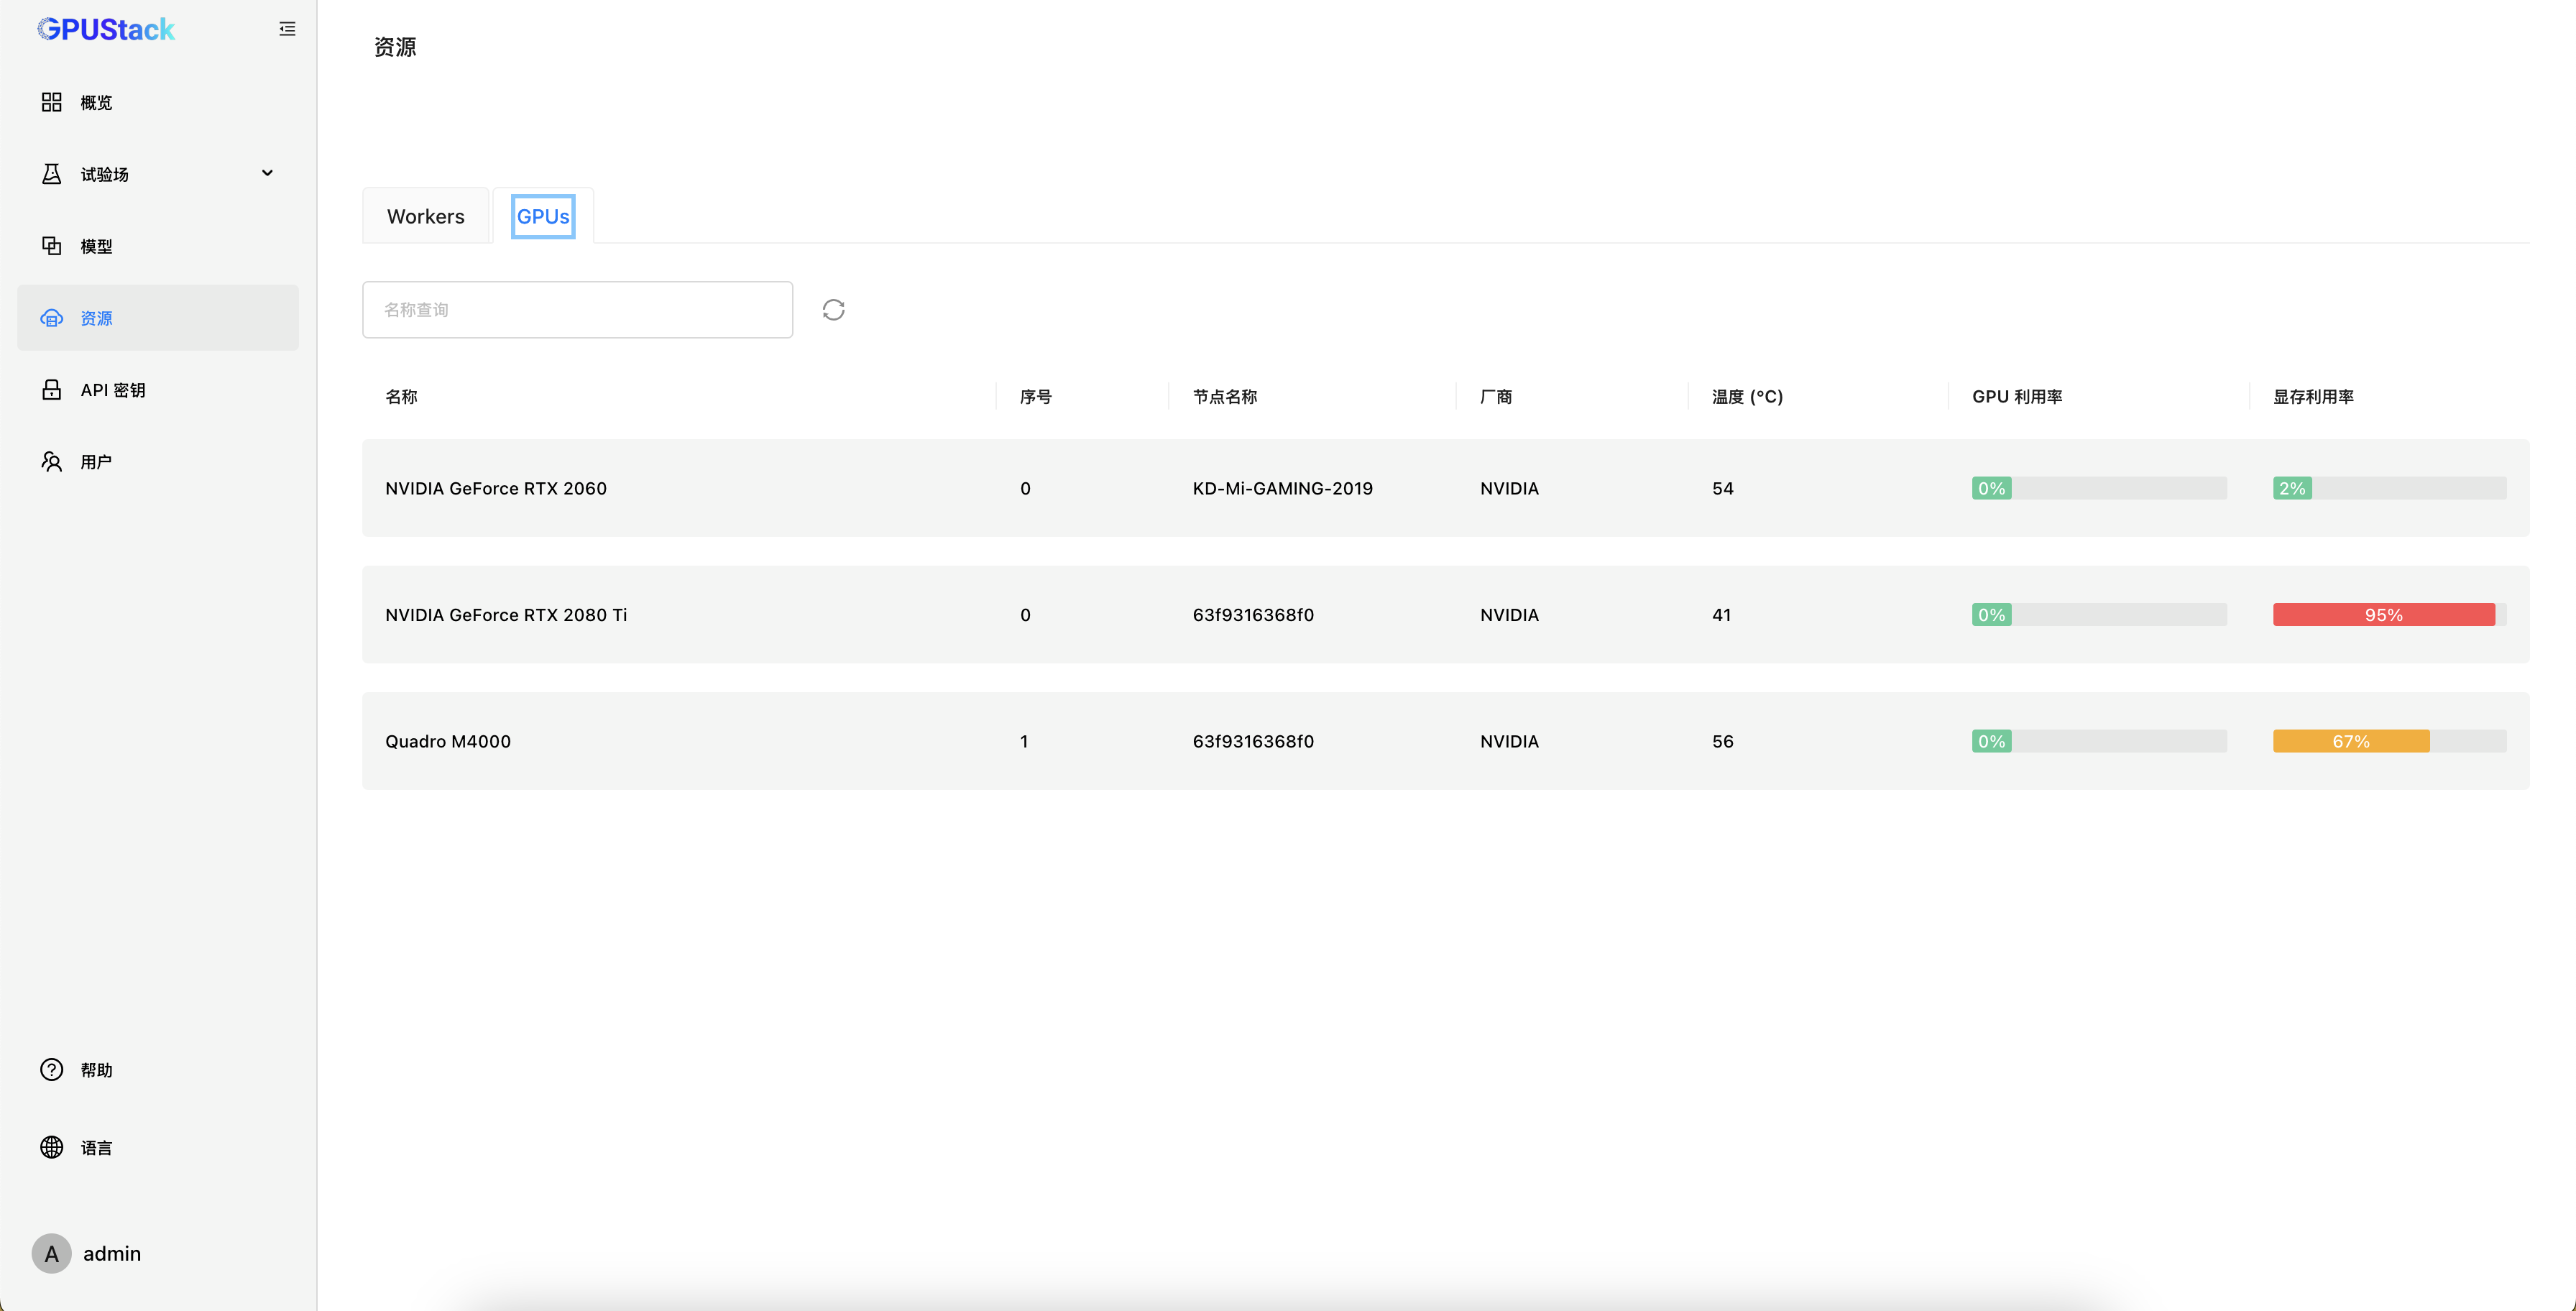Image resolution: width=2576 pixels, height=1311 pixels.
Task: Click the playground flask icon
Action: coord(51,174)
